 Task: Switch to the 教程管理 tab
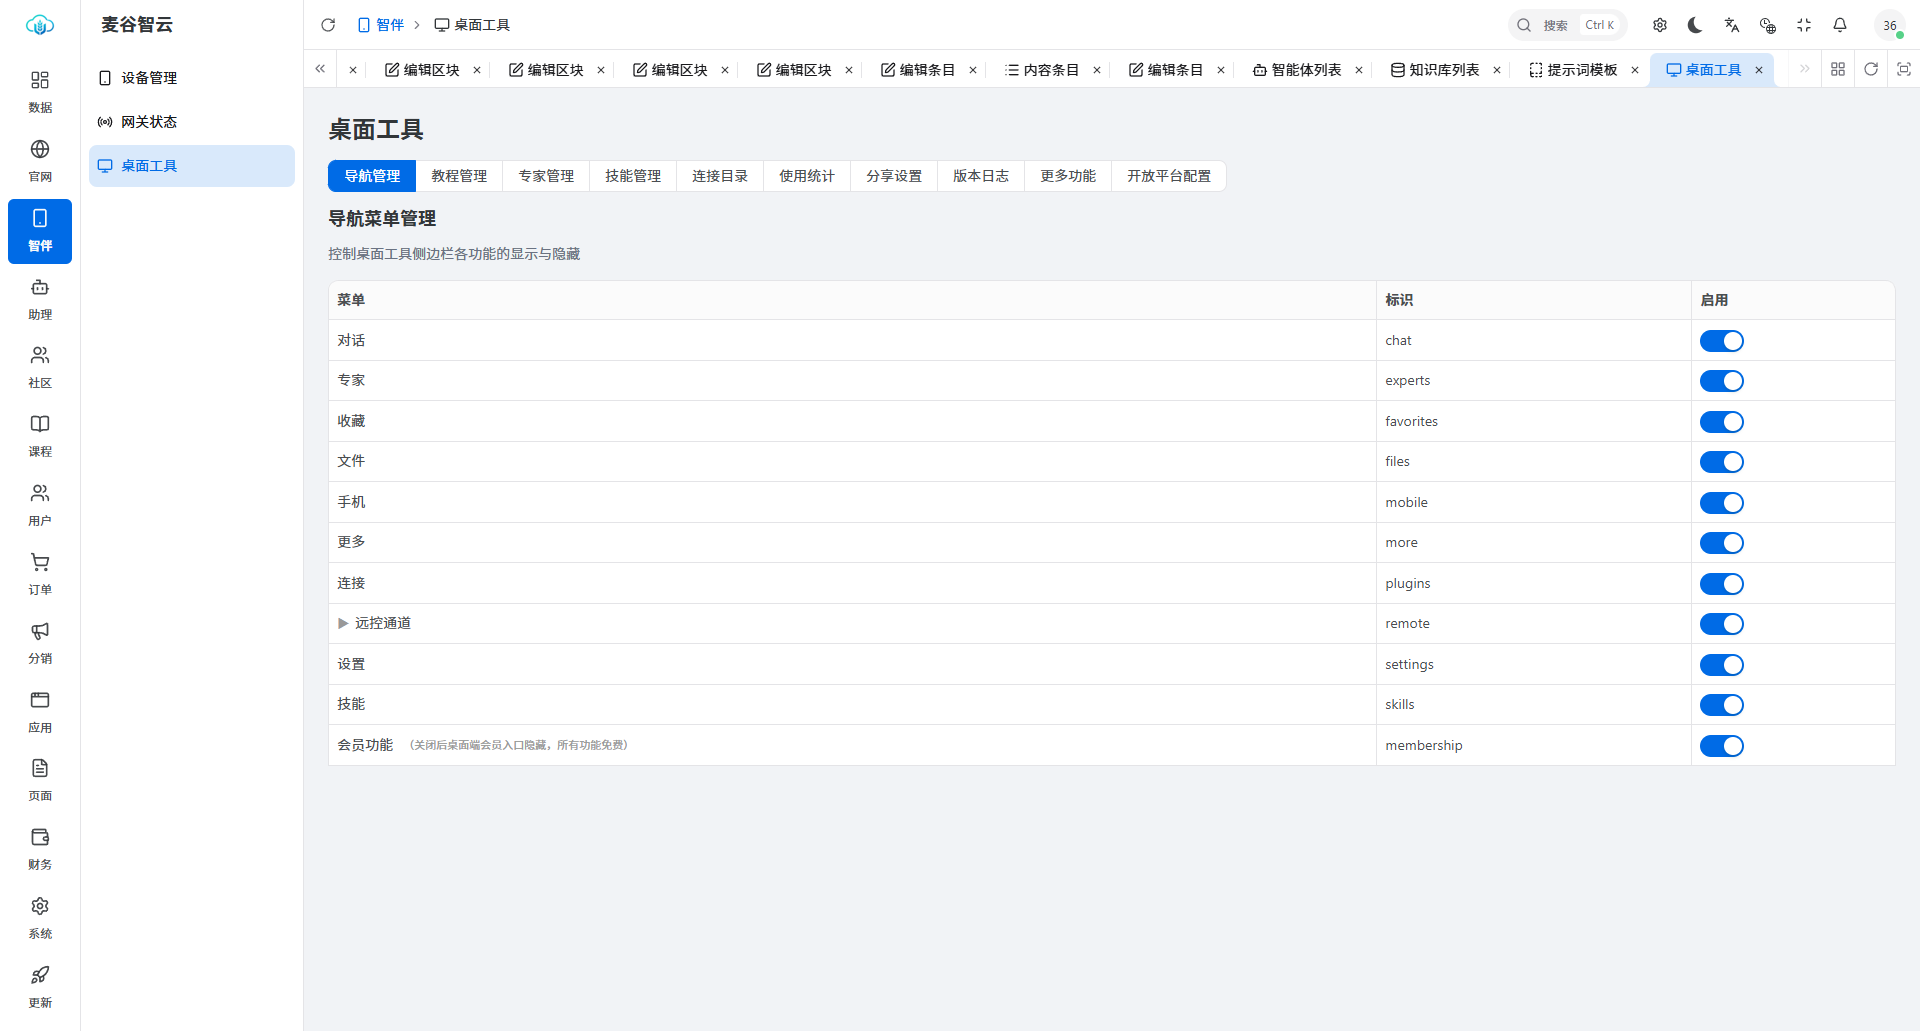coord(459,176)
